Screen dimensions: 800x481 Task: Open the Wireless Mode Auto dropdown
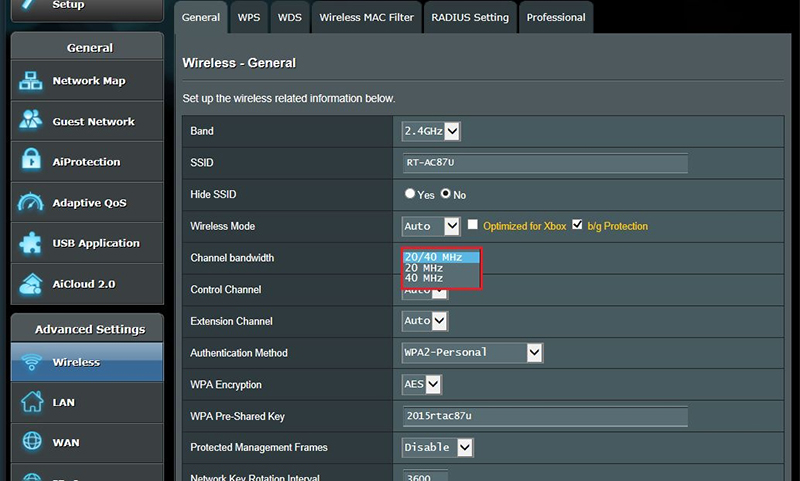pyautogui.click(x=431, y=226)
